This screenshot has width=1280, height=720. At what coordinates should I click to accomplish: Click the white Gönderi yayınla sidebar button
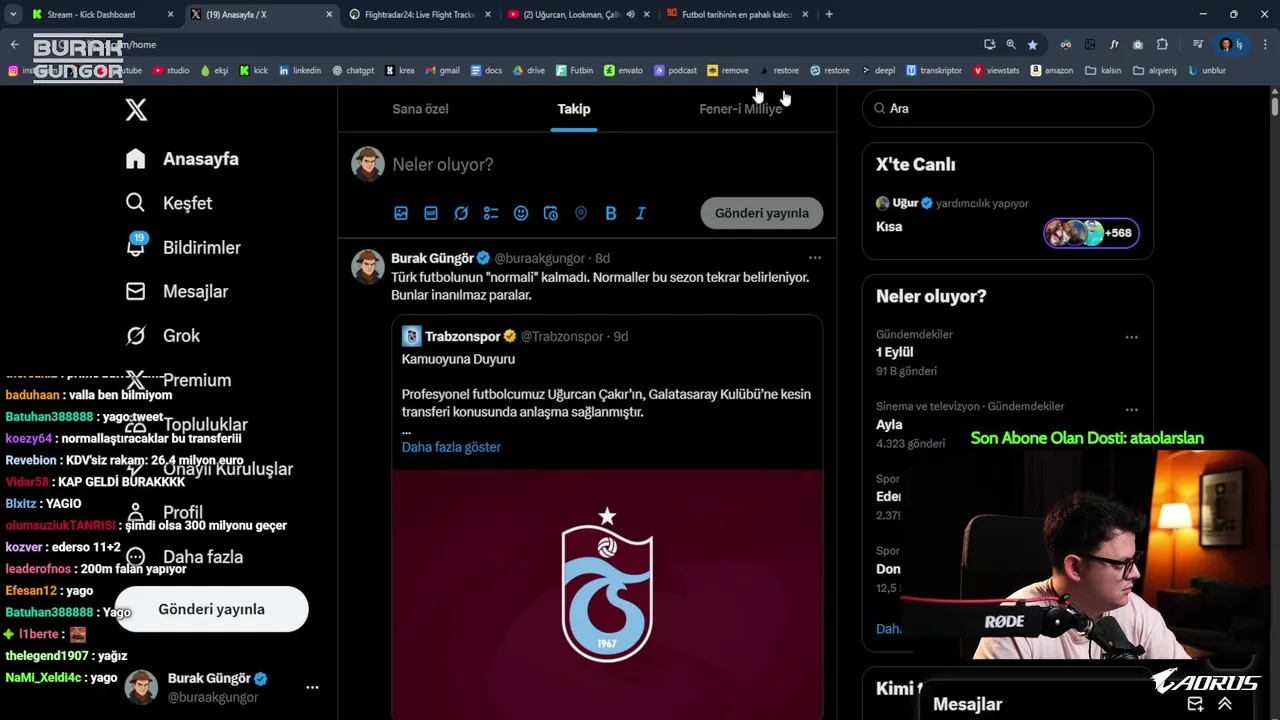pyautogui.click(x=211, y=609)
